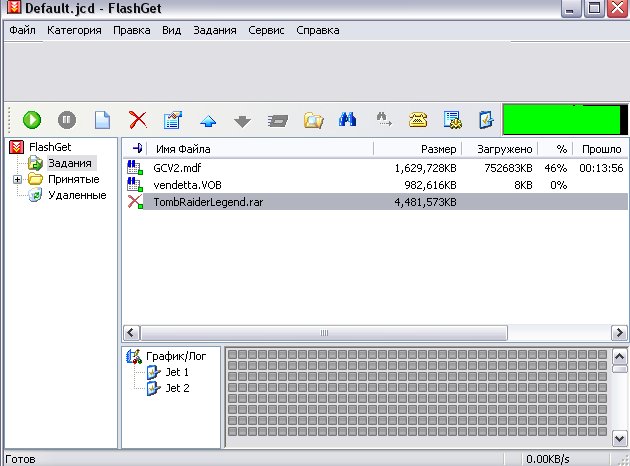Click block graph scrollbar up arrow
The width and height of the screenshot is (630, 466).
coord(619,356)
